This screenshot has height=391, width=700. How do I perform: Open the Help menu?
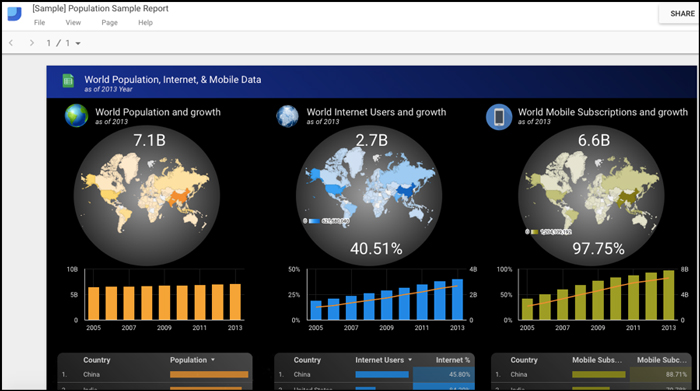pos(145,23)
